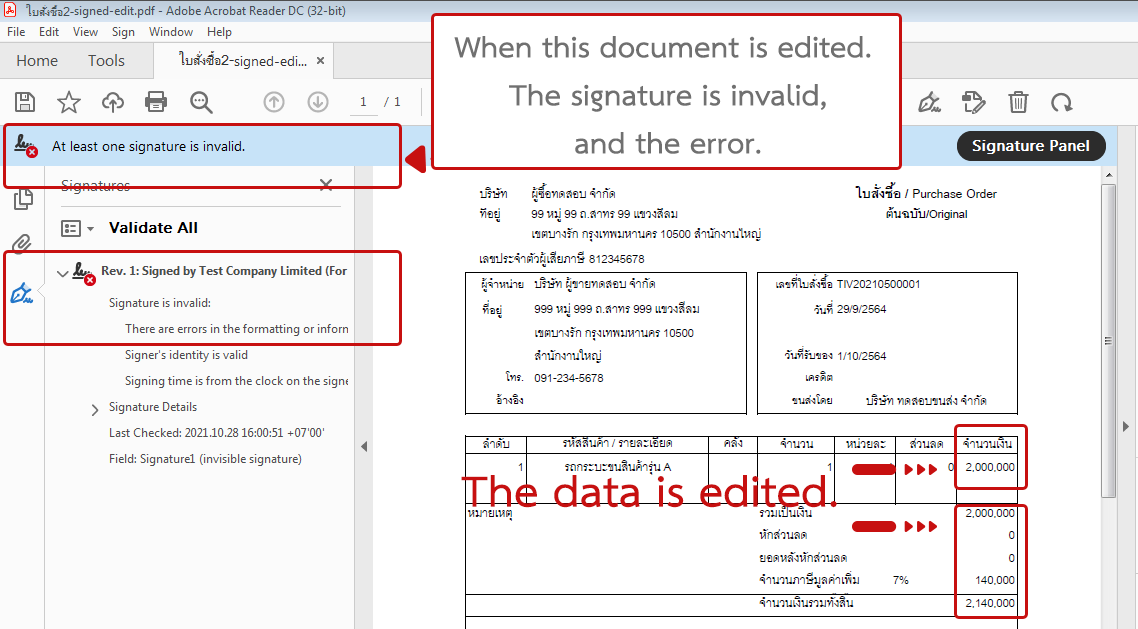Click the cloud share upload icon

pyautogui.click(x=112, y=101)
